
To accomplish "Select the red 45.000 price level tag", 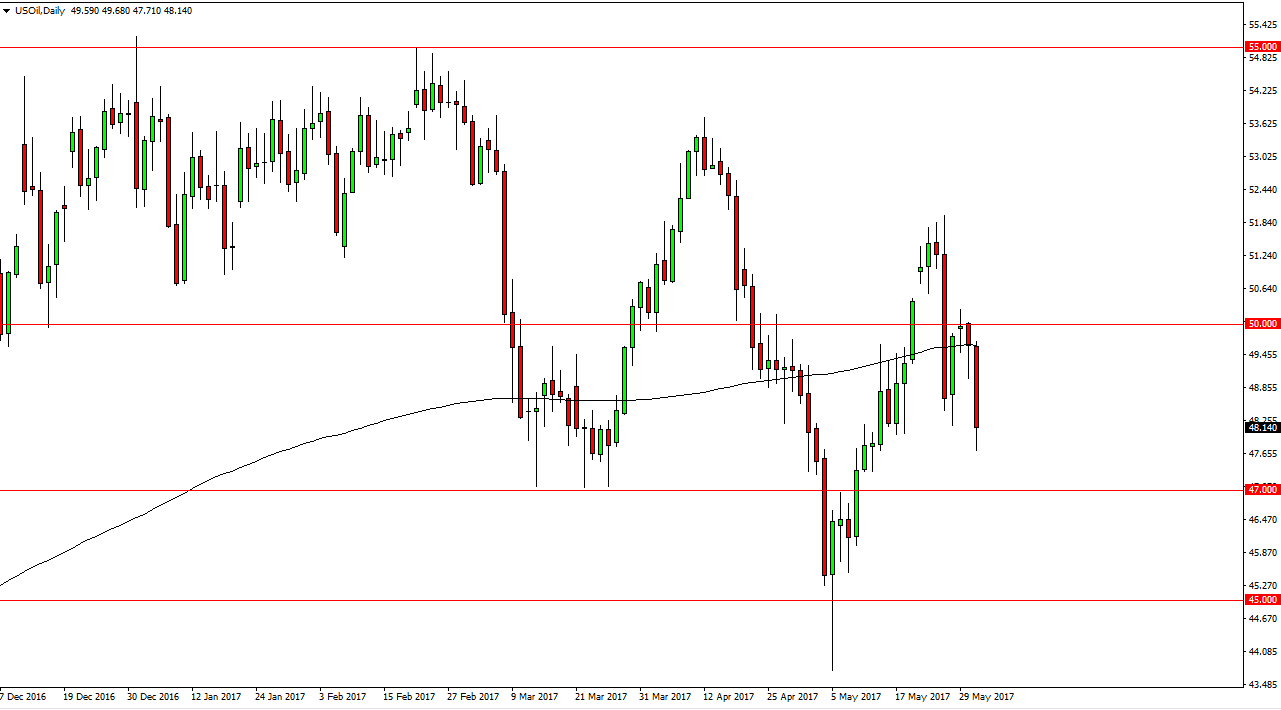I will (x=1262, y=600).
